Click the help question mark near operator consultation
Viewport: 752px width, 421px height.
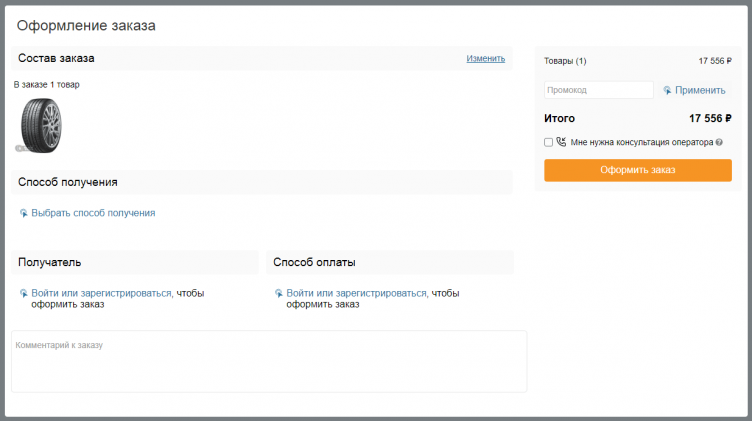click(719, 142)
